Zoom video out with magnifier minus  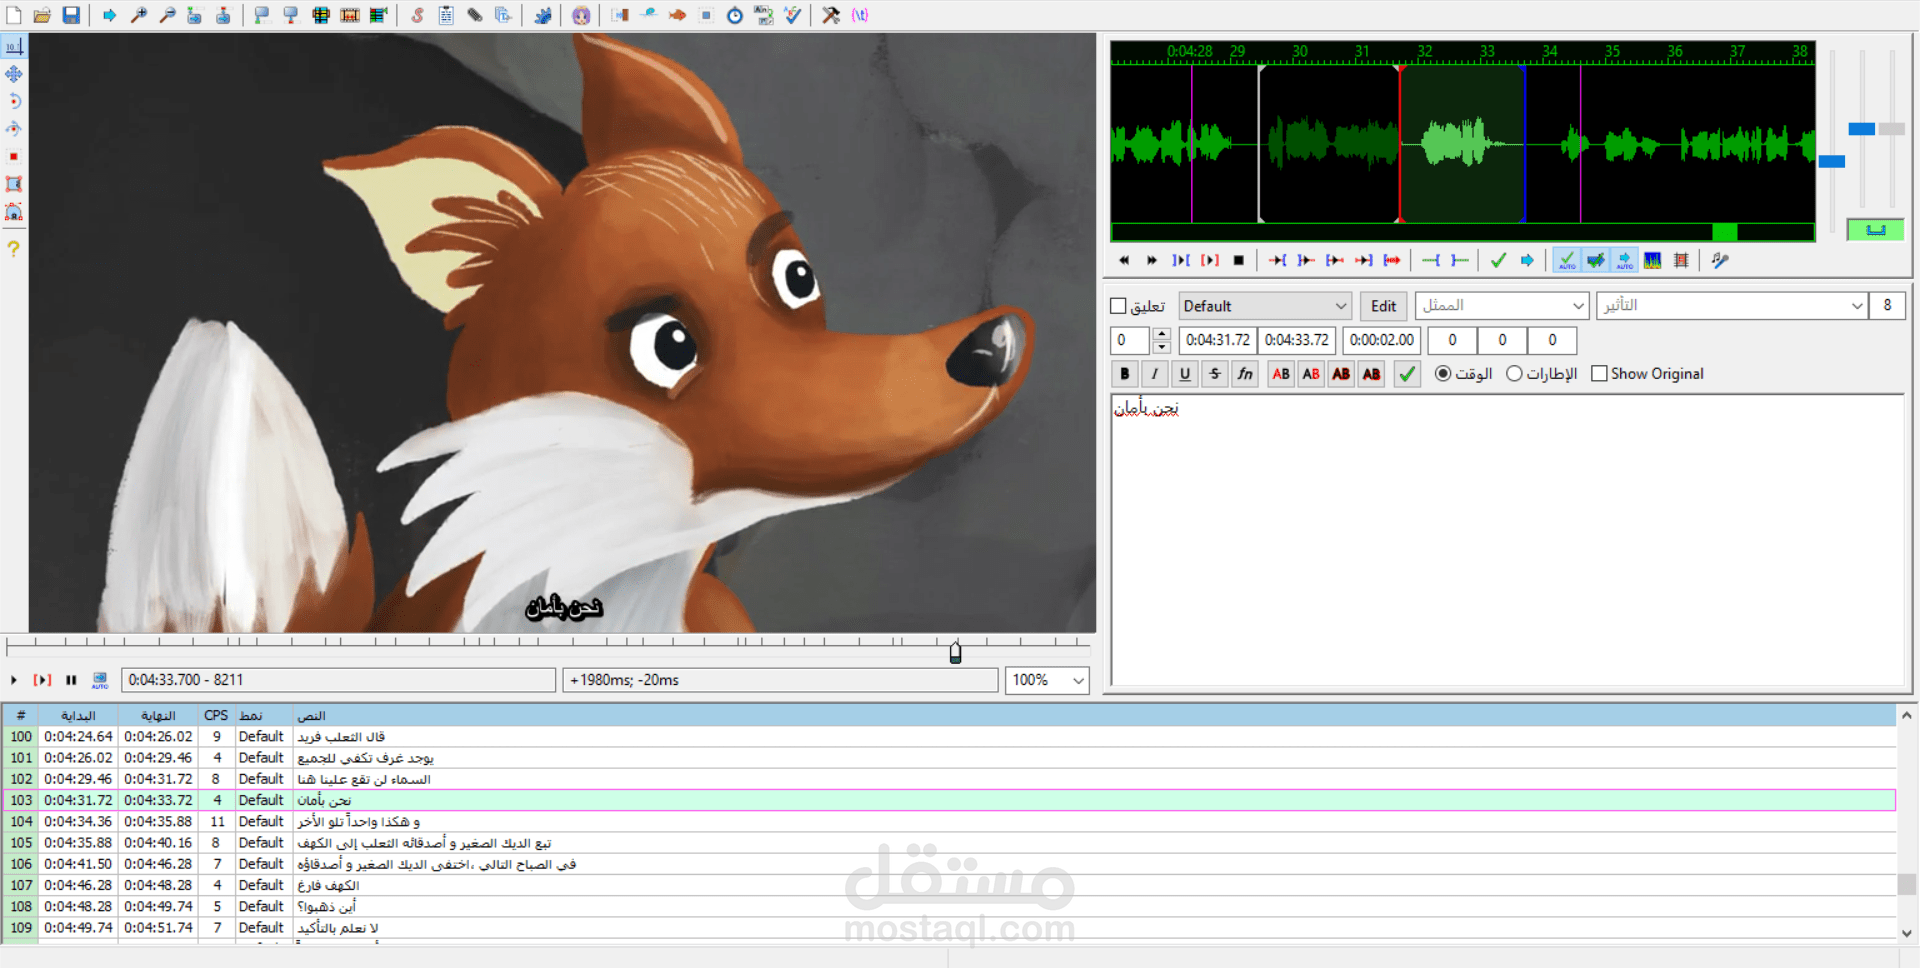click(167, 15)
